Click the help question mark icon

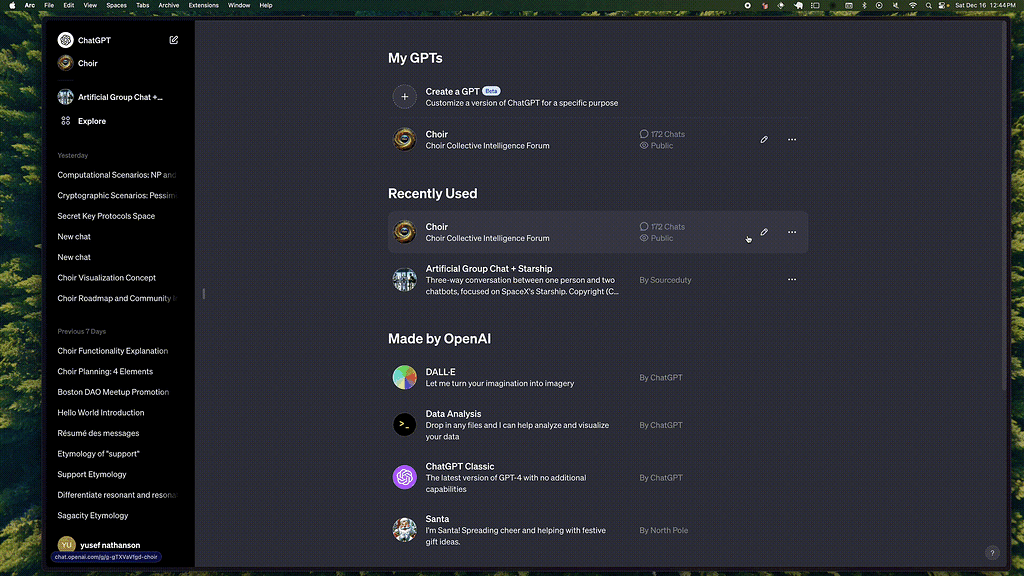click(992, 552)
